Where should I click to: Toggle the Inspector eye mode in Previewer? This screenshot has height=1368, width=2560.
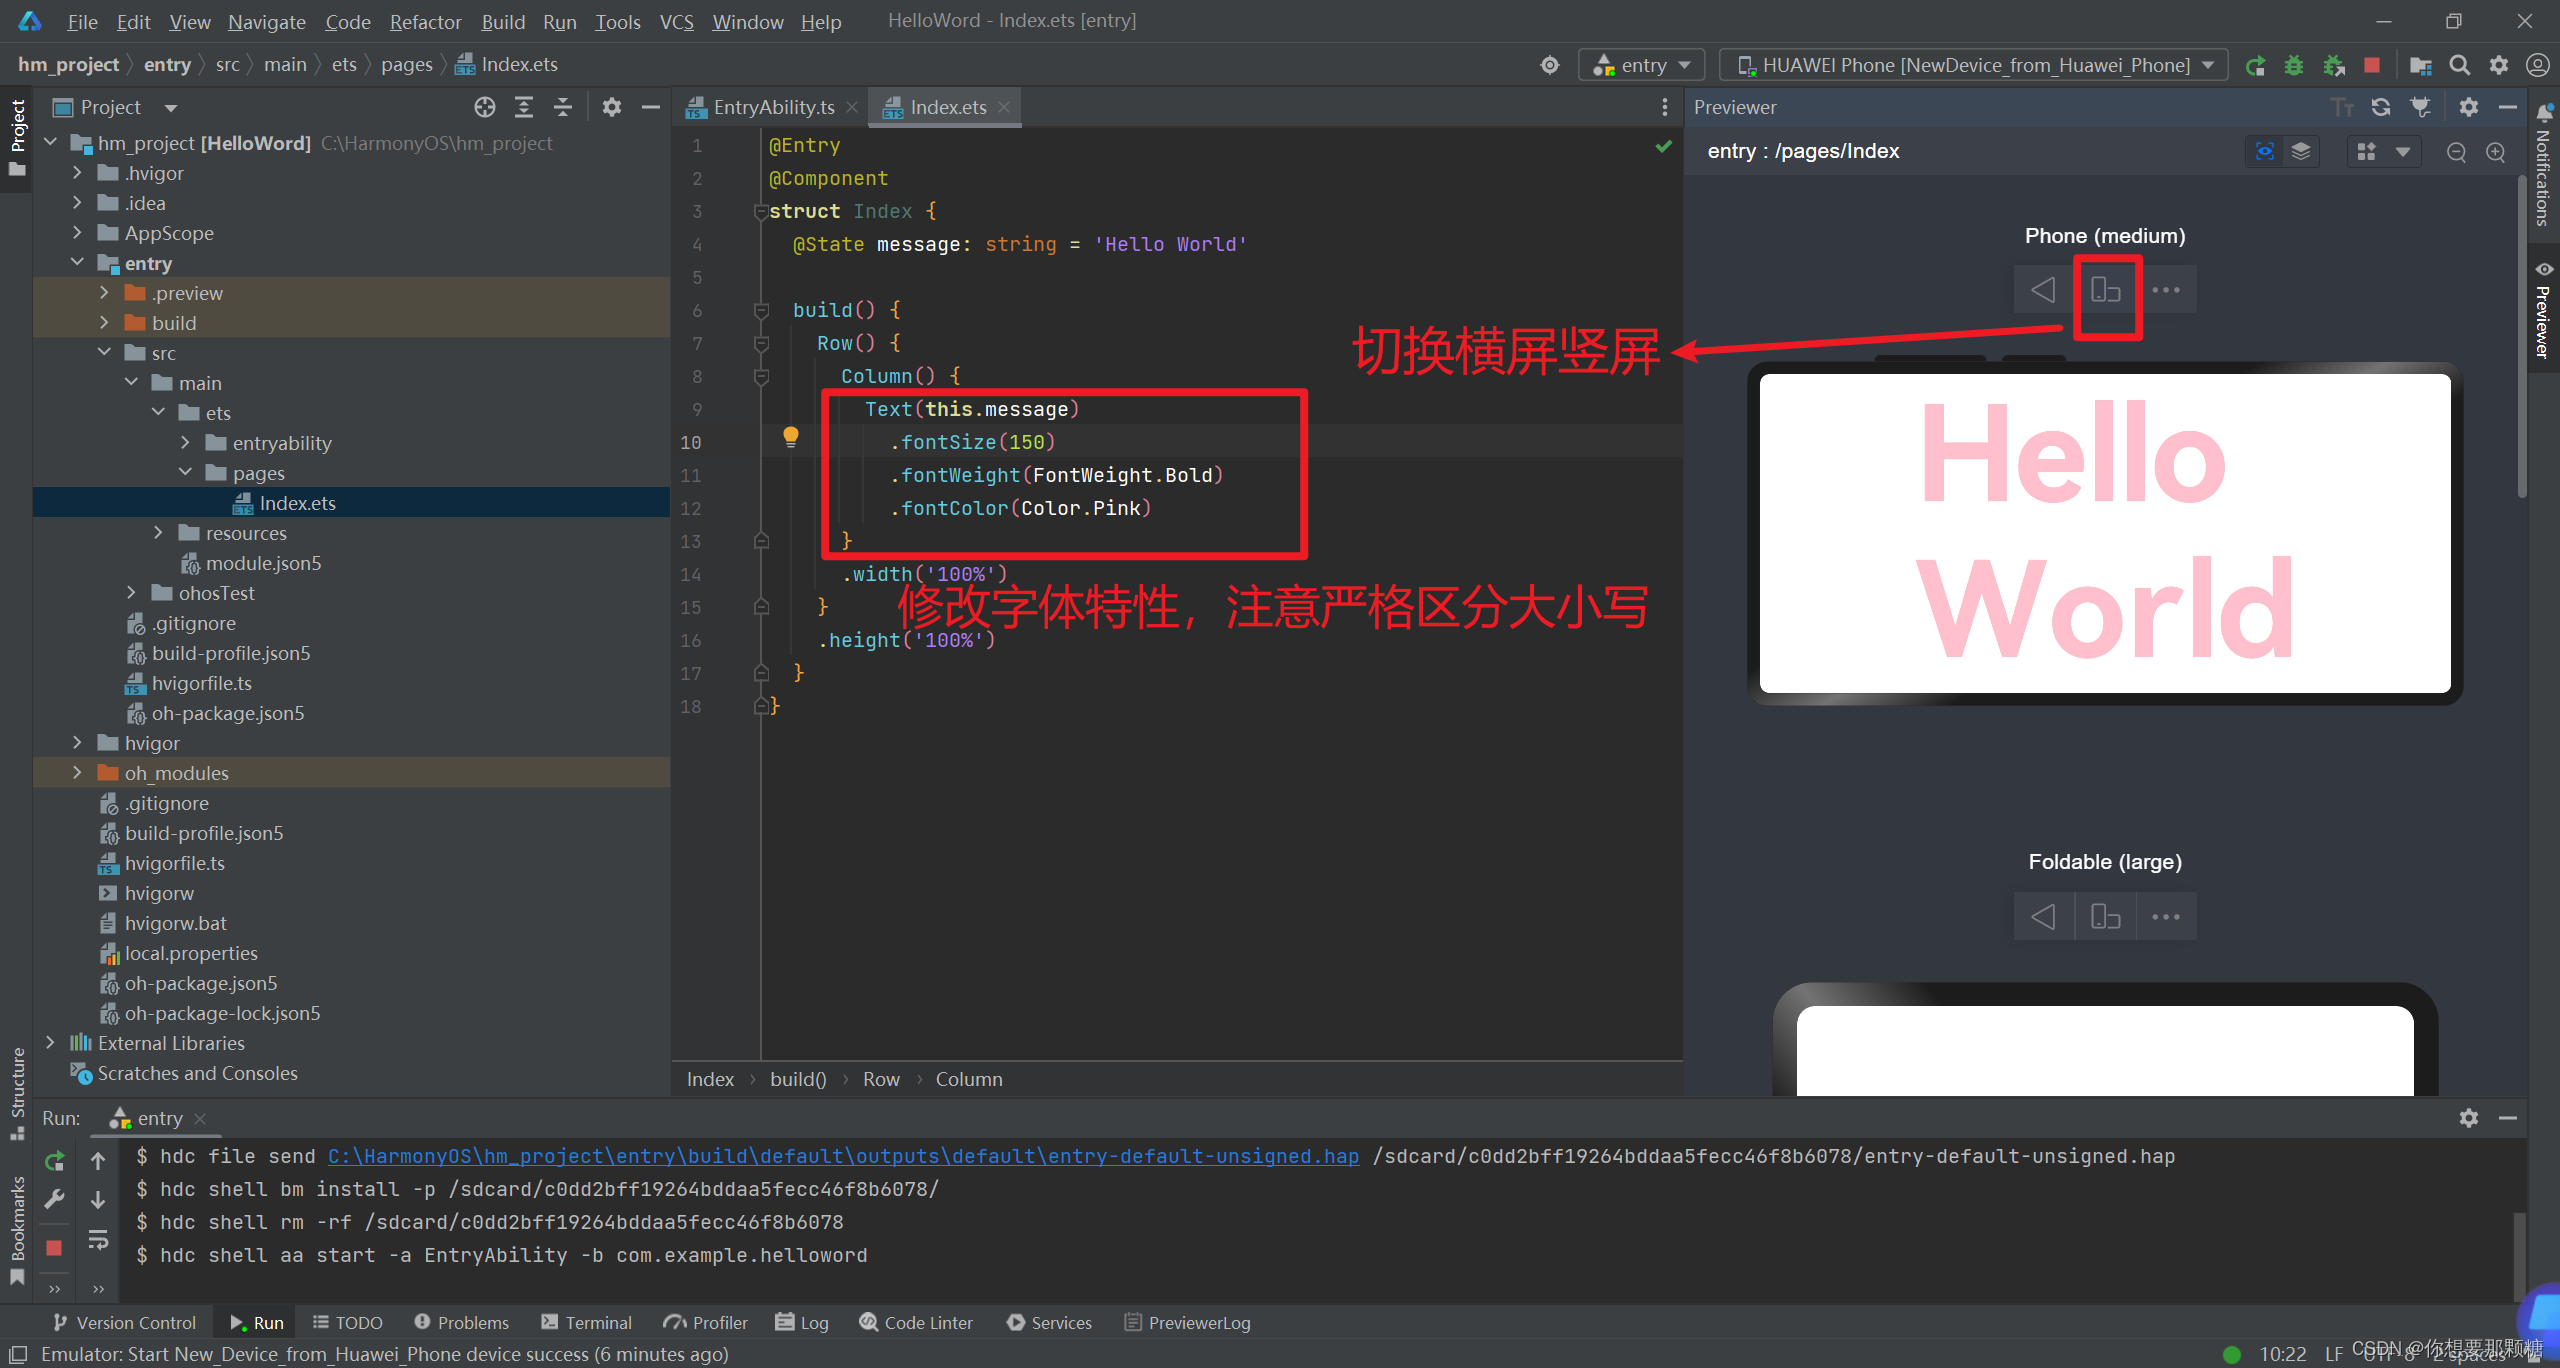[x=2265, y=152]
